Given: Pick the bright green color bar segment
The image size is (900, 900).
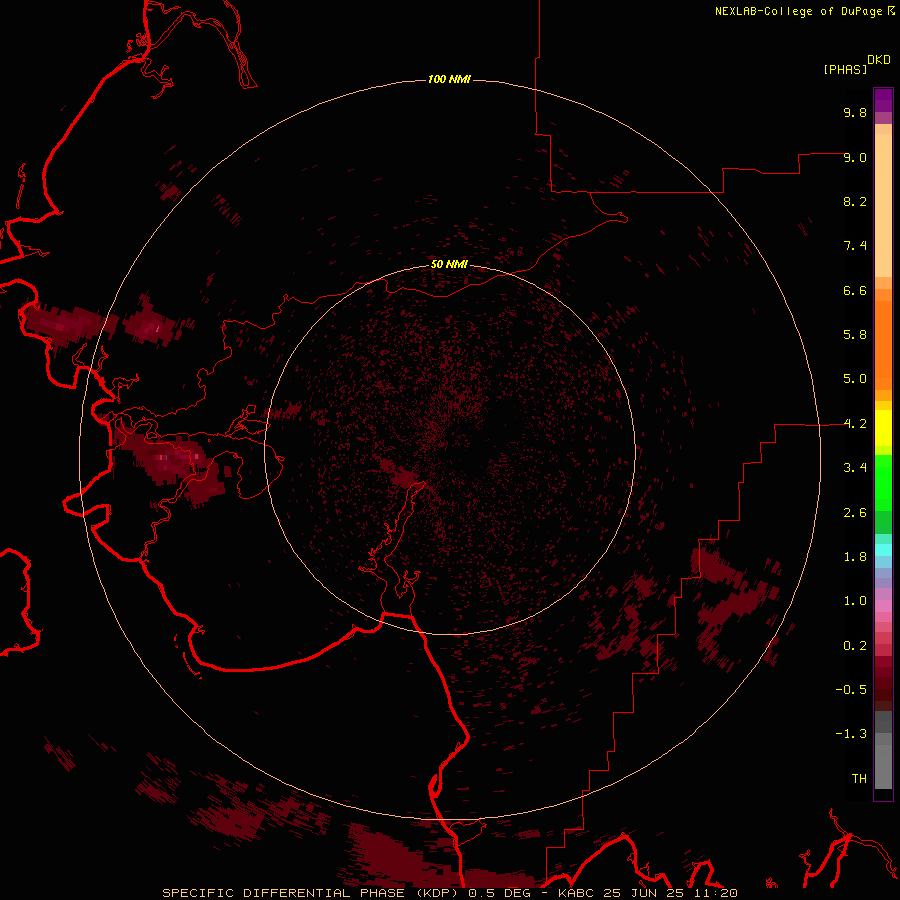Looking at the screenshot, I should click(883, 482).
